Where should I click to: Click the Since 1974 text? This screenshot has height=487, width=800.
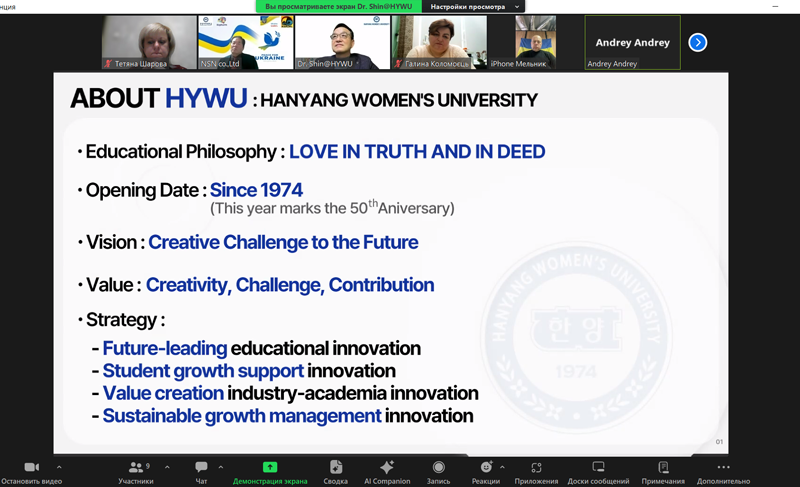[256, 190]
